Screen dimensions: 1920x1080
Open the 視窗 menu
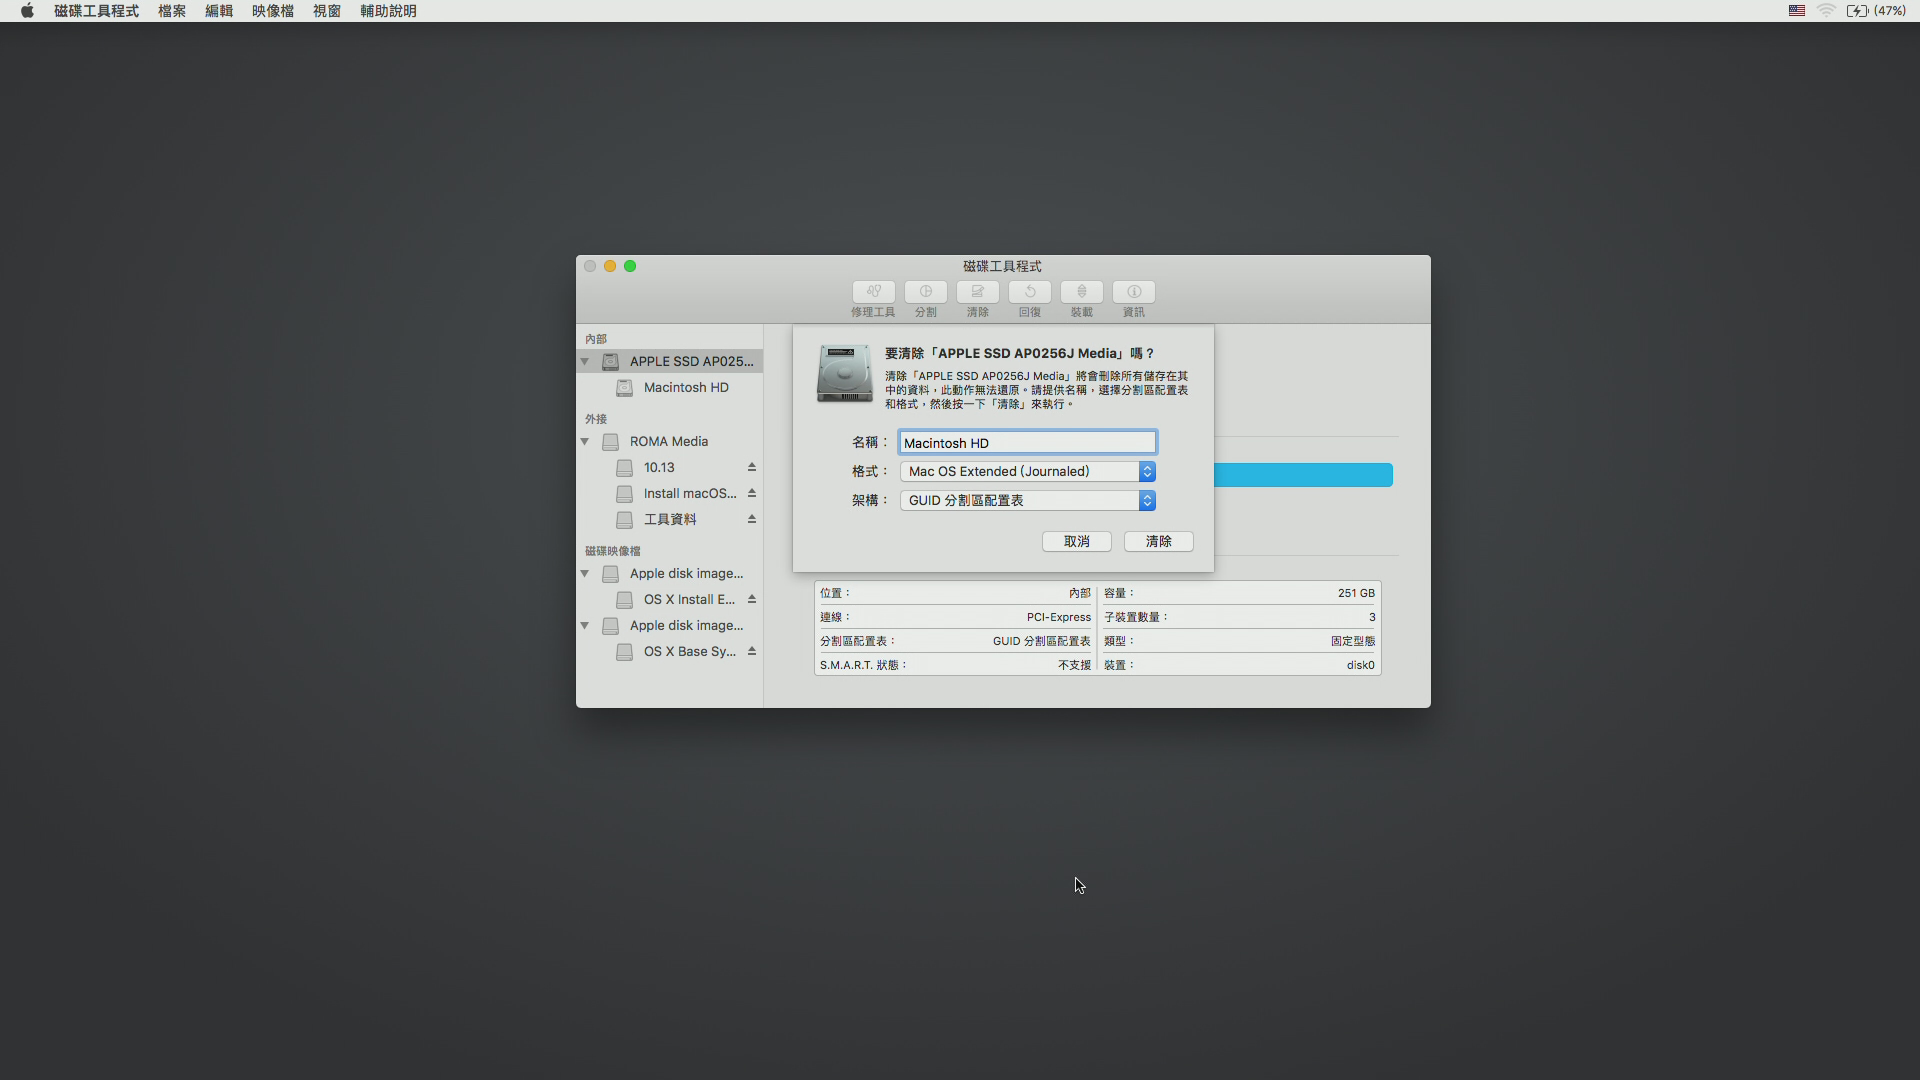[x=327, y=11]
